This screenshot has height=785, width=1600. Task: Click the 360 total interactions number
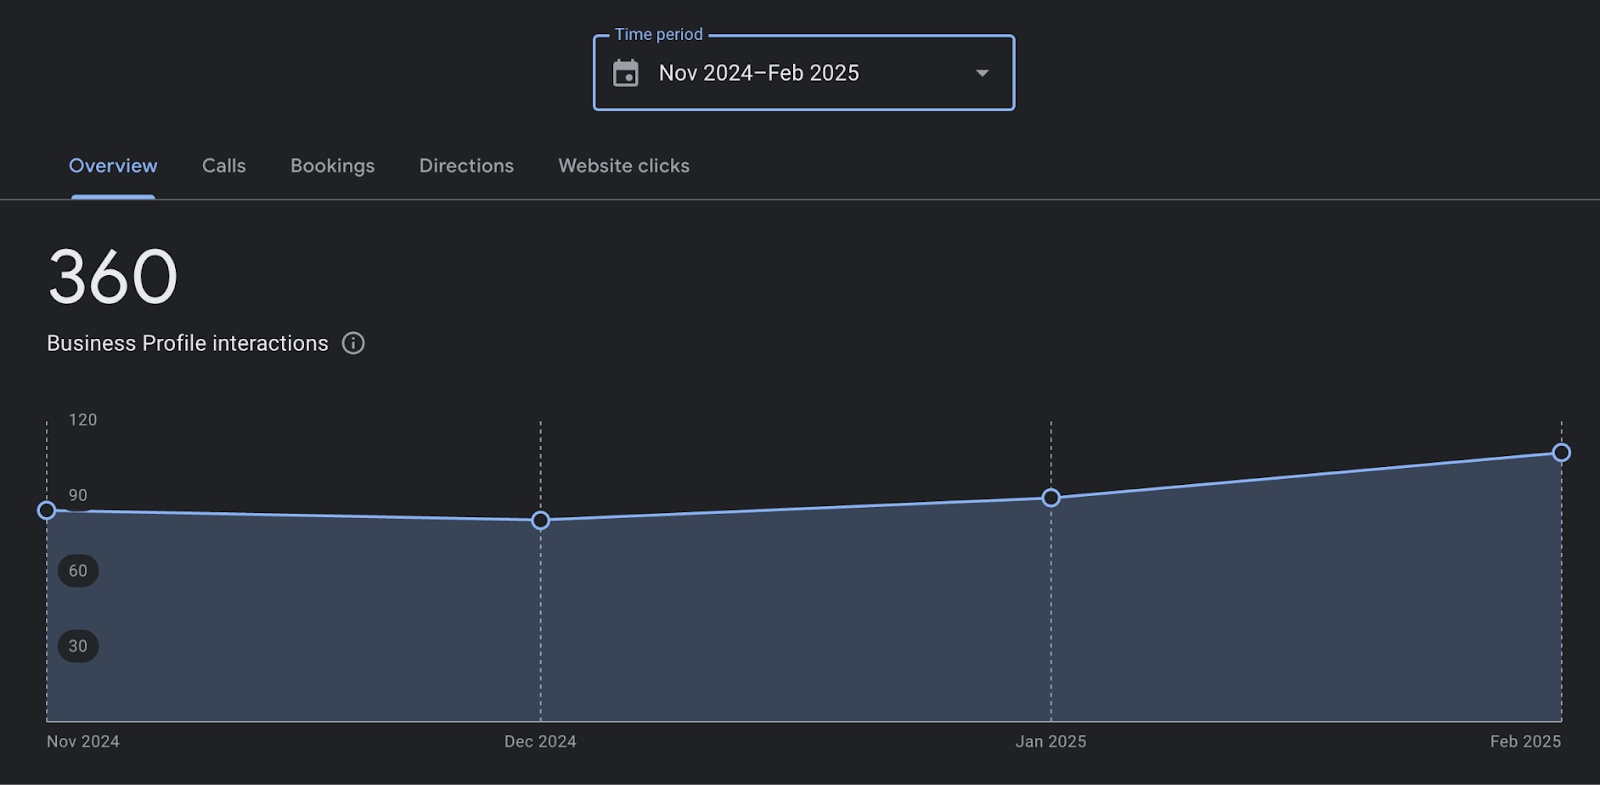(x=113, y=277)
